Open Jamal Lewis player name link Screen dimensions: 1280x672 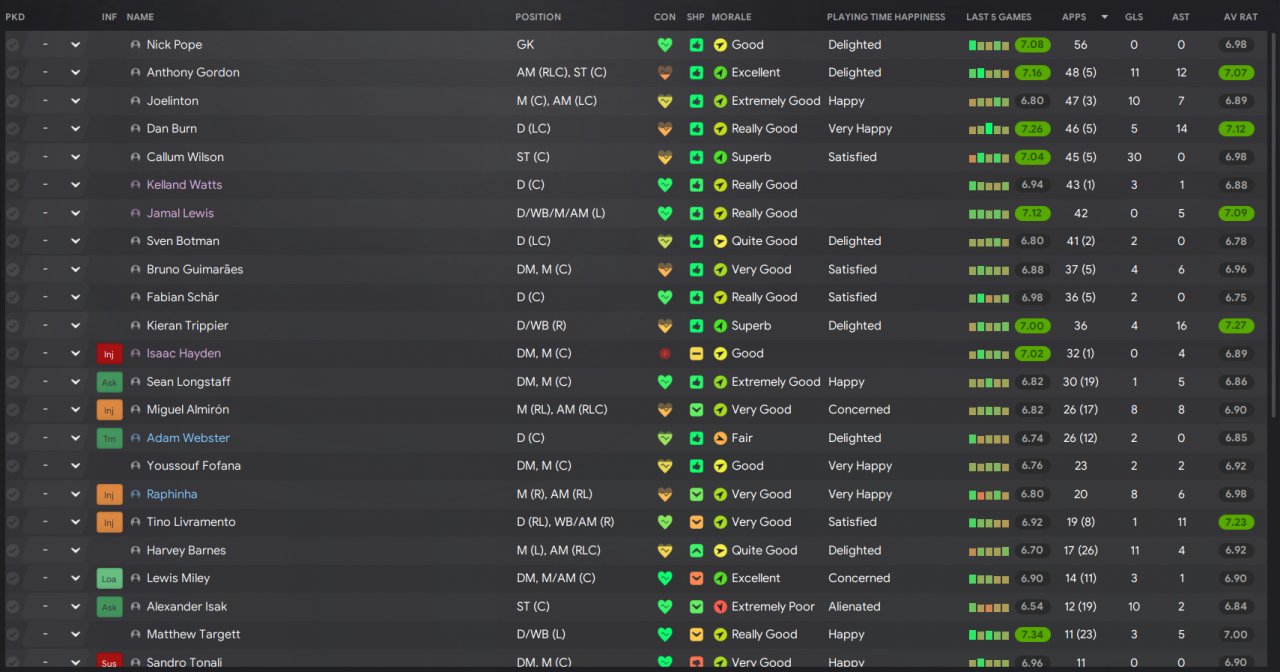180,213
